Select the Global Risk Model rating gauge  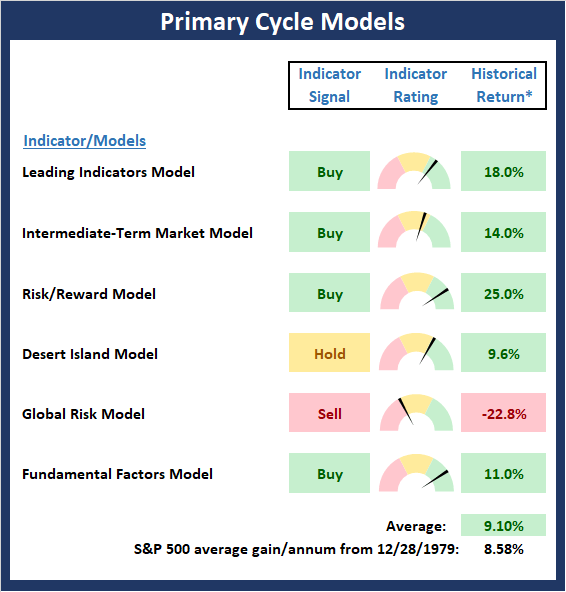(x=416, y=412)
